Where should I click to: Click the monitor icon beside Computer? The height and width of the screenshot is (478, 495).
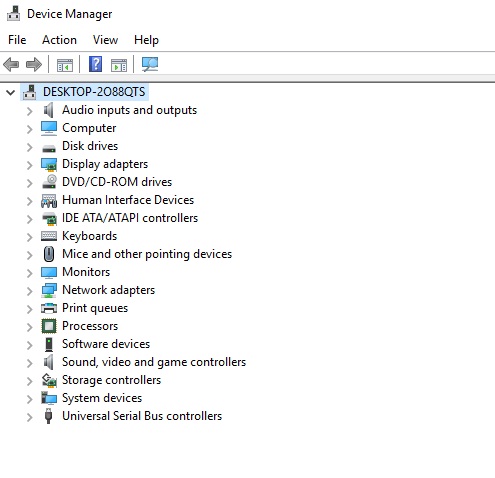click(x=49, y=128)
